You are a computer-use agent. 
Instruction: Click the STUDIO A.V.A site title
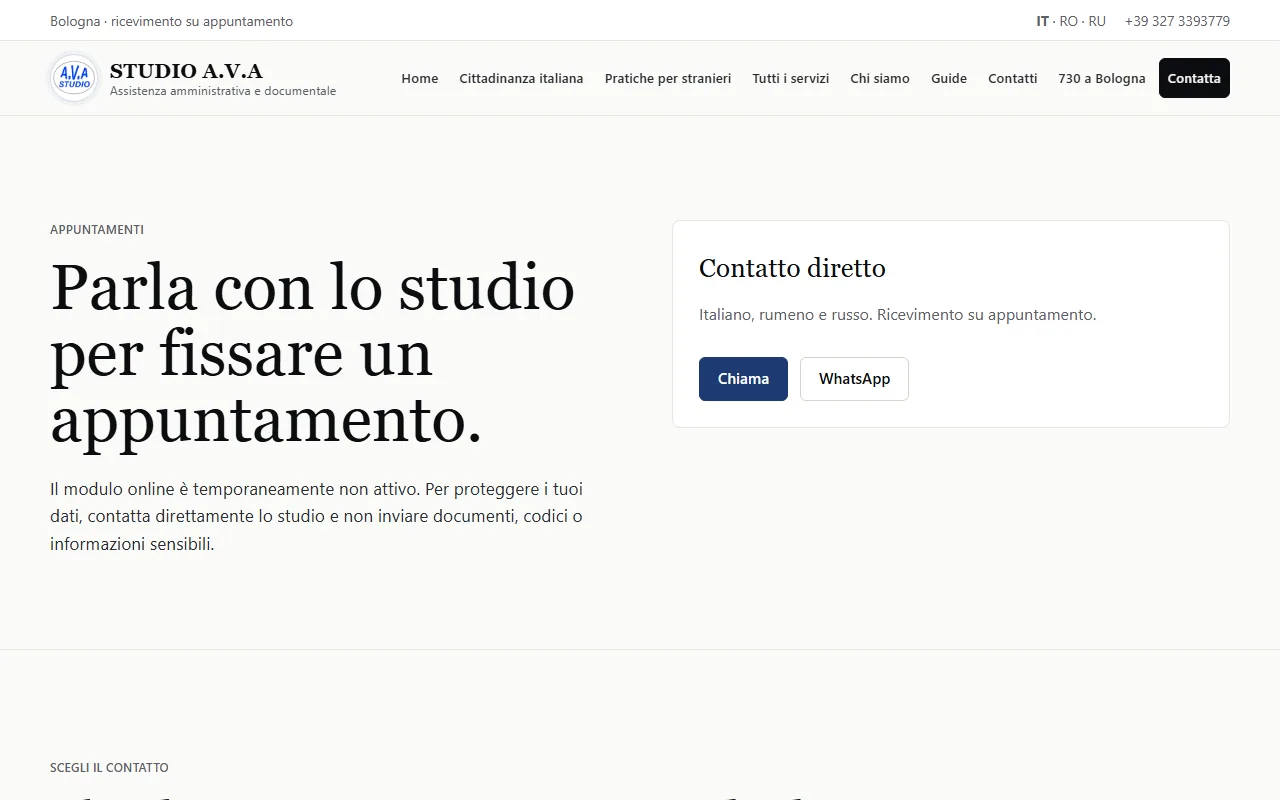(x=186, y=71)
